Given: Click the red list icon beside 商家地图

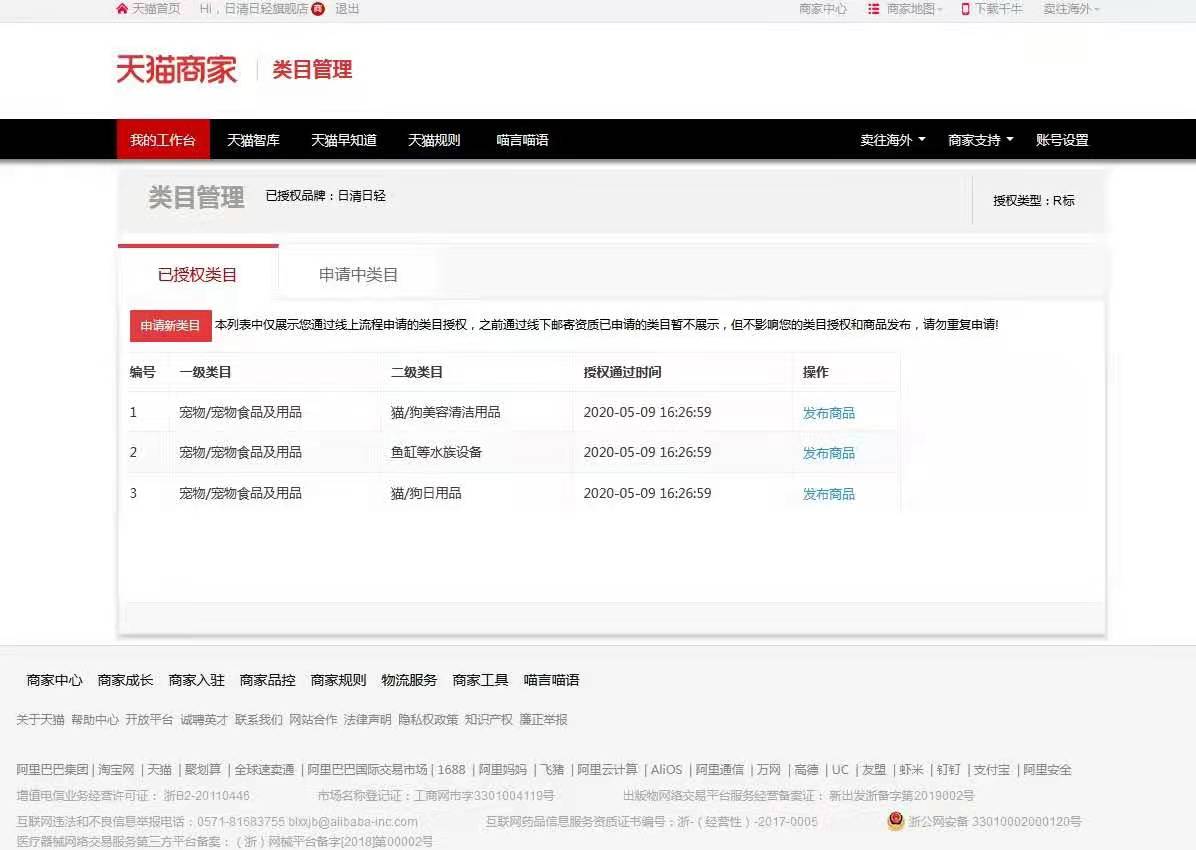Looking at the screenshot, I should click(x=873, y=8).
